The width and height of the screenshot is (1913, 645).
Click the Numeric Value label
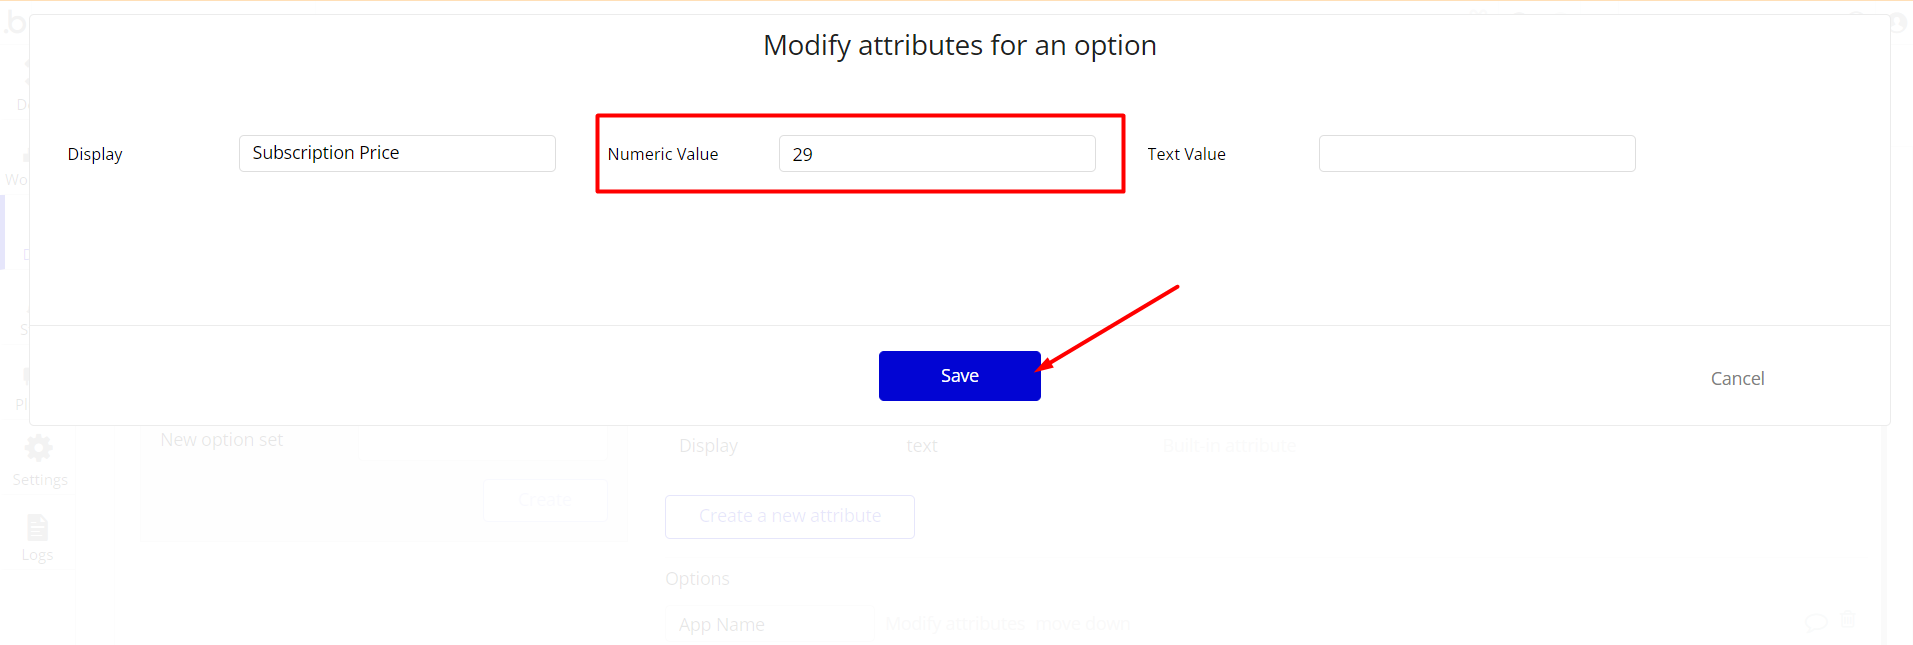point(663,154)
